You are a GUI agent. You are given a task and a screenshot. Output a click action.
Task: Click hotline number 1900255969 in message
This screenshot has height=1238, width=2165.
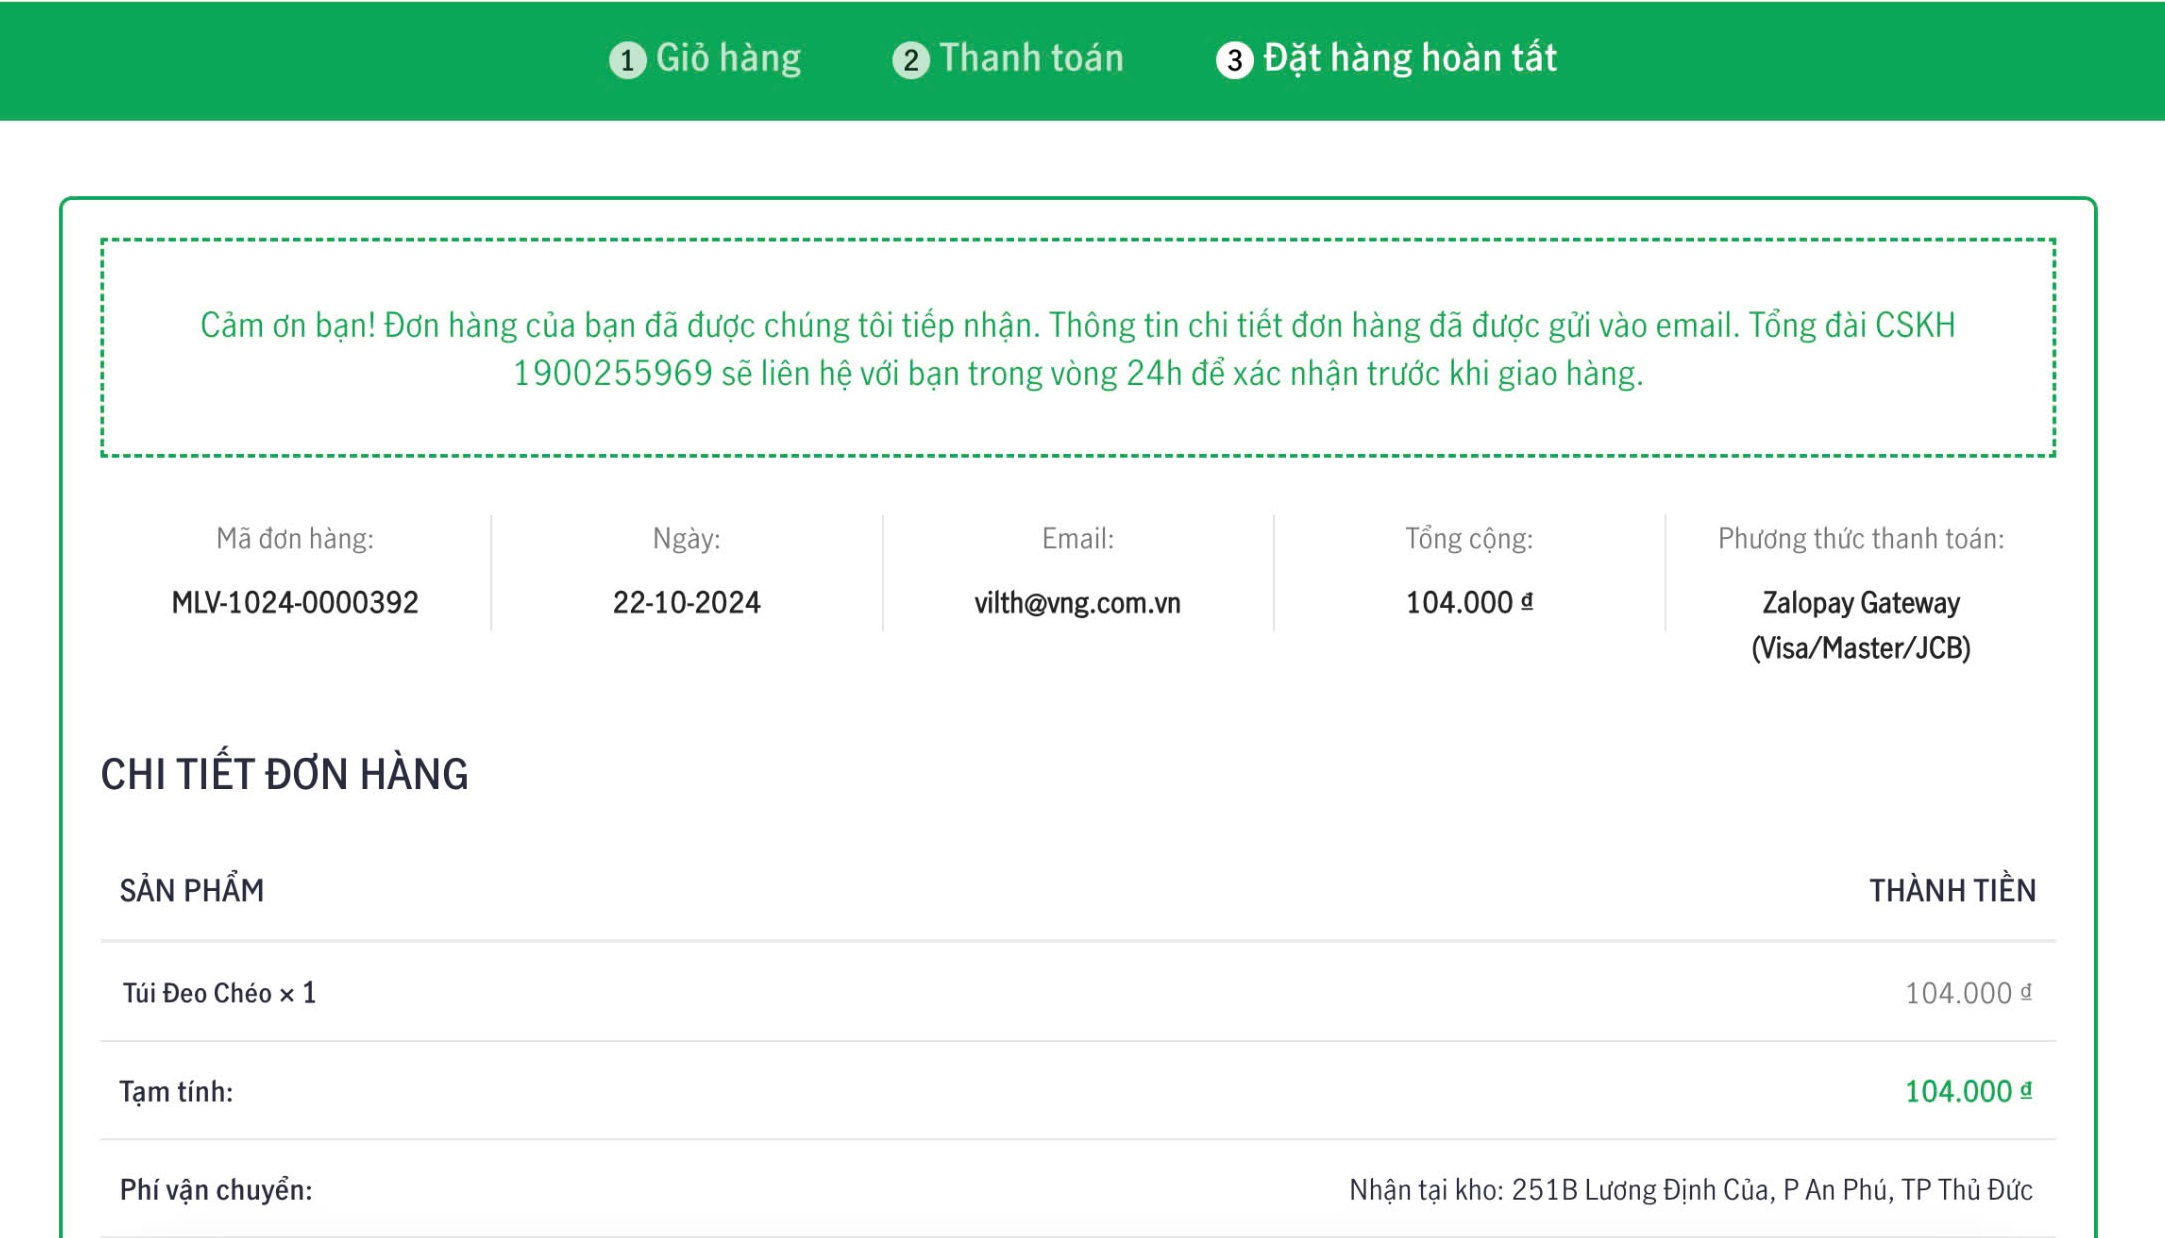tap(612, 373)
